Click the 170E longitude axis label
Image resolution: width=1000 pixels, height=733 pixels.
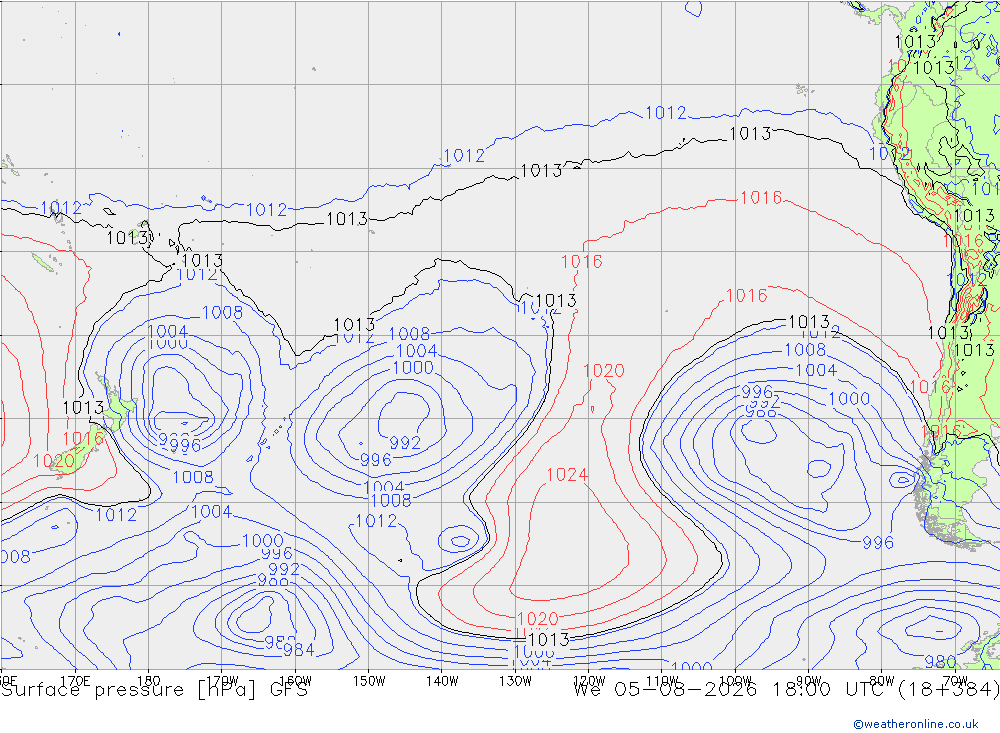tap(75, 681)
